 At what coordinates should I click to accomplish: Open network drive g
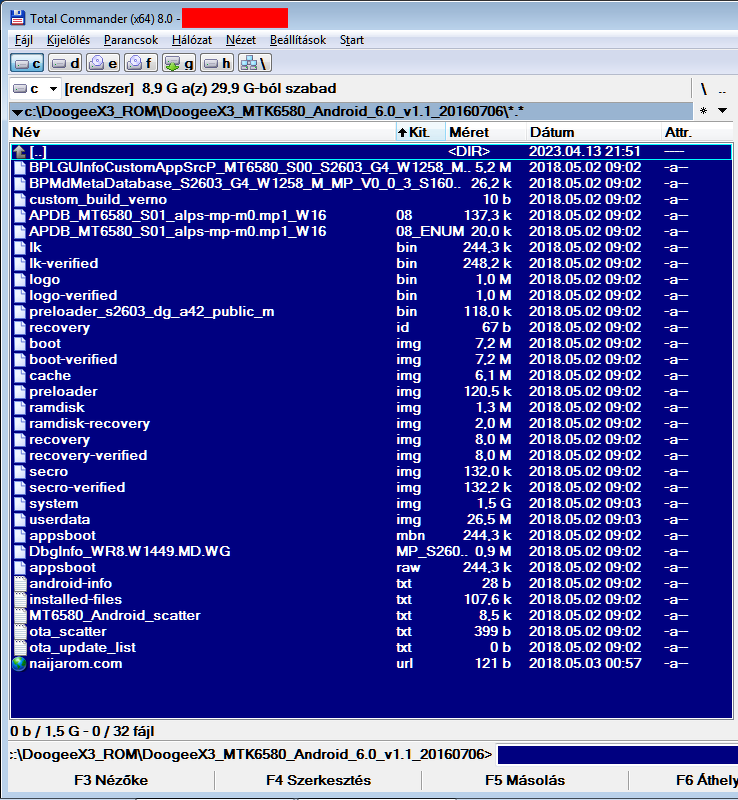[179, 63]
